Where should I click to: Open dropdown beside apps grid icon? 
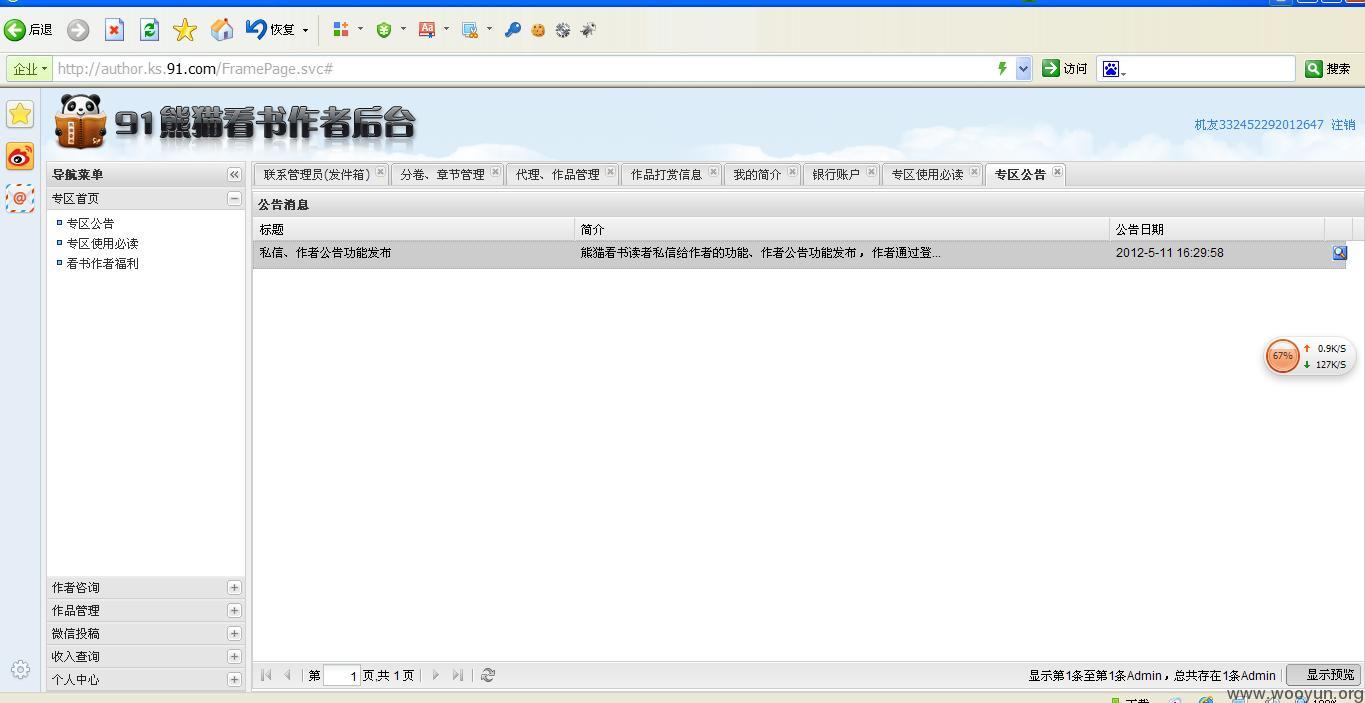click(360, 30)
